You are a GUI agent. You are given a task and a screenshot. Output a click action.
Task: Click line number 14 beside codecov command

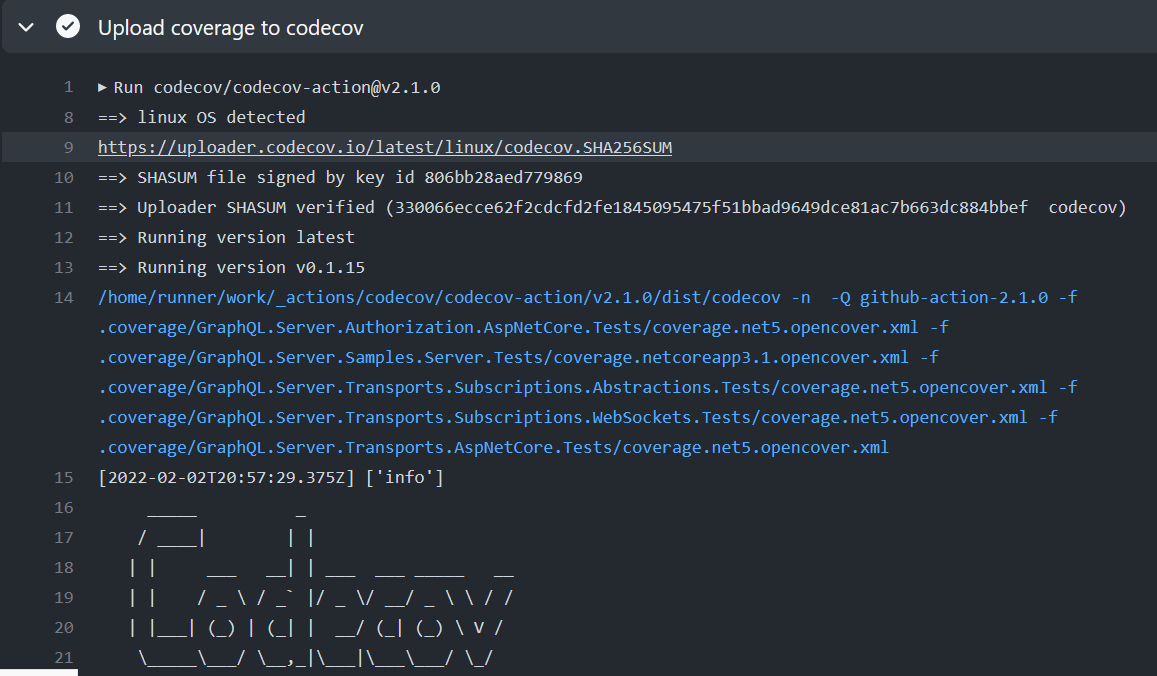(x=64, y=298)
